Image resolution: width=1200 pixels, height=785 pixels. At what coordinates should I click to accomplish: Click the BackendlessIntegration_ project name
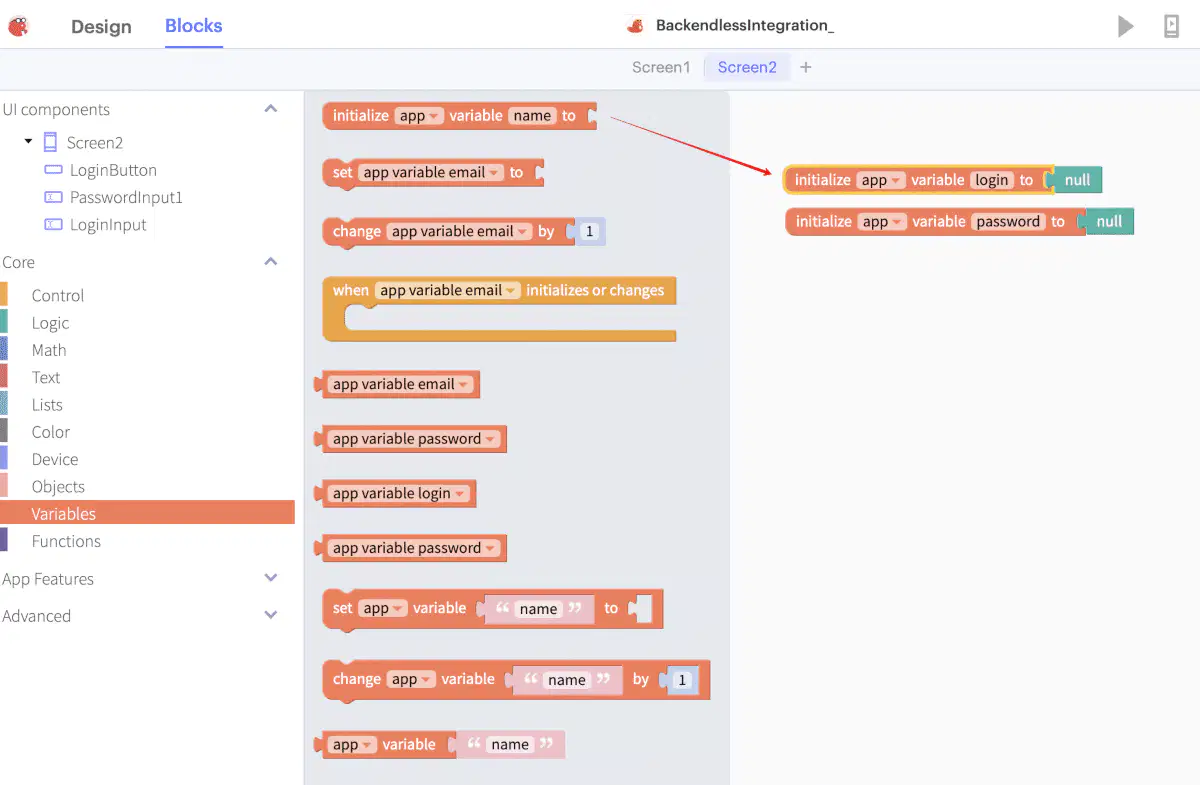click(x=745, y=26)
